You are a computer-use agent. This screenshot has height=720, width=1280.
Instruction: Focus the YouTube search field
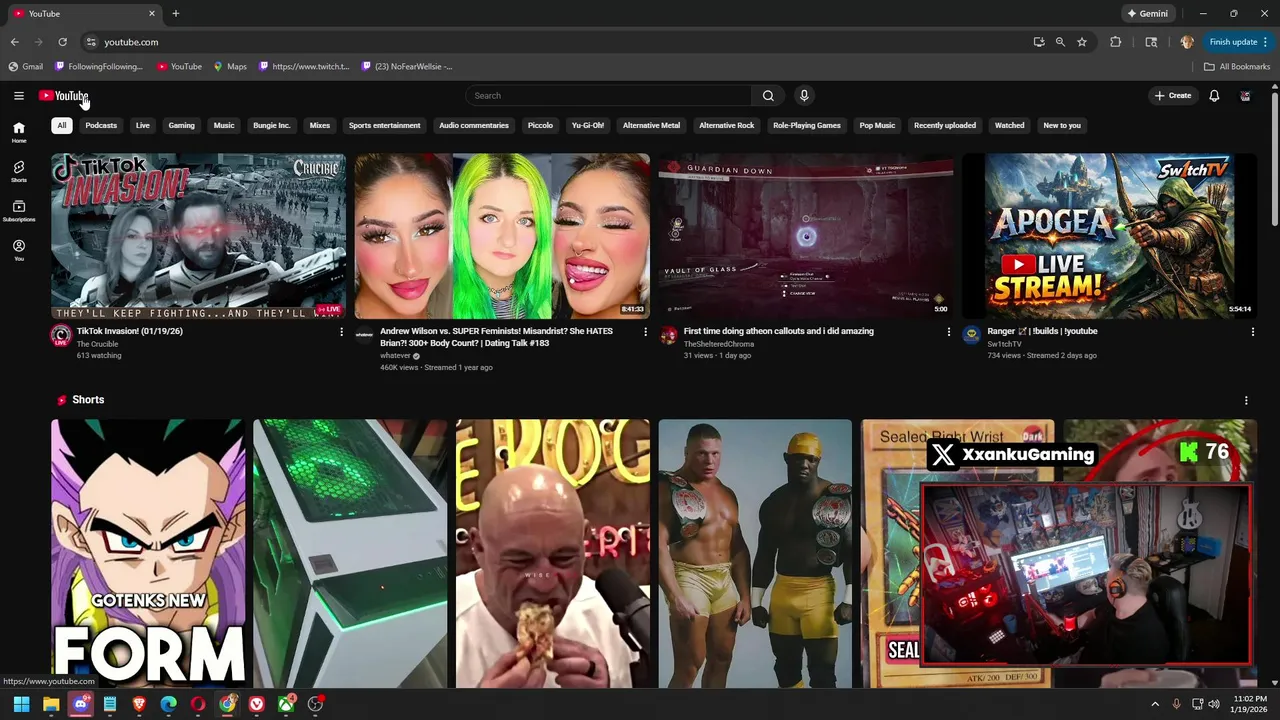coord(608,96)
